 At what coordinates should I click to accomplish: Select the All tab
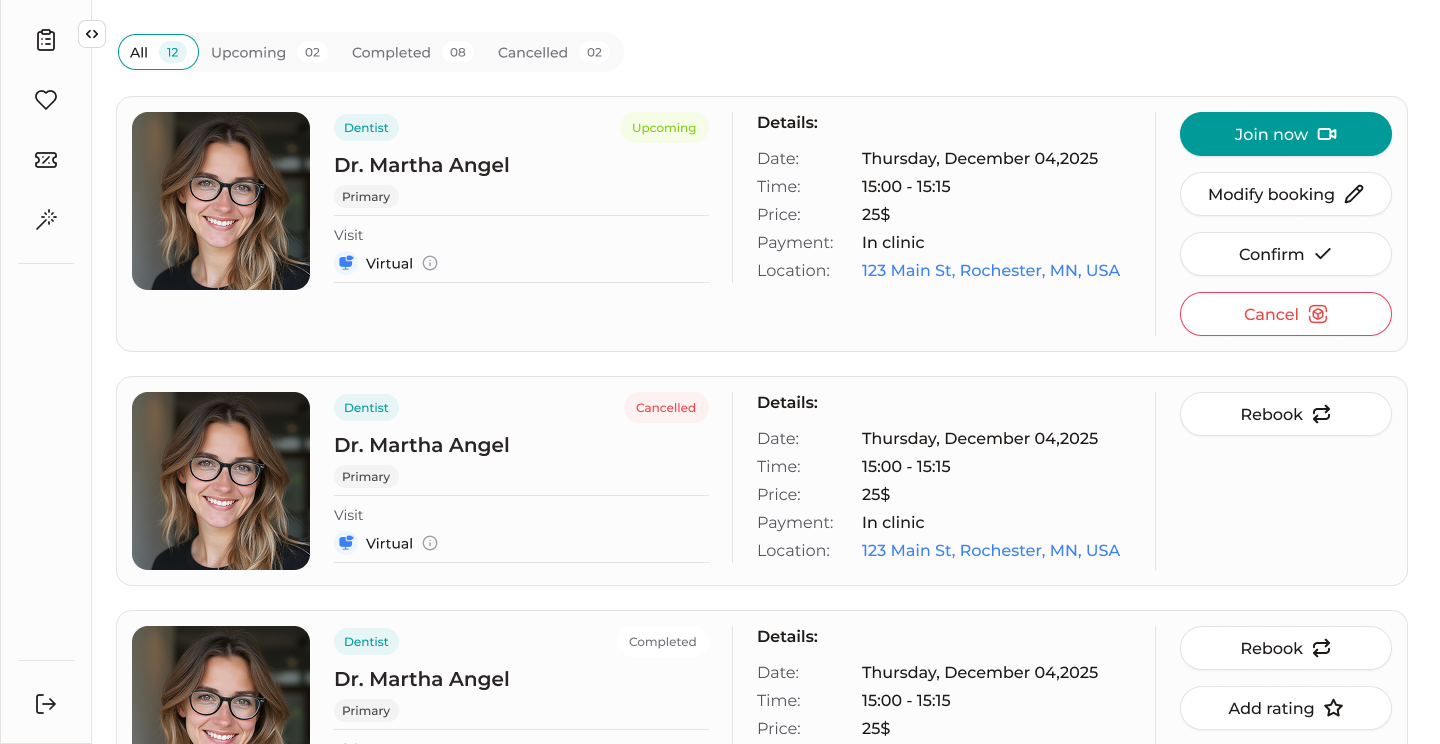158,52
